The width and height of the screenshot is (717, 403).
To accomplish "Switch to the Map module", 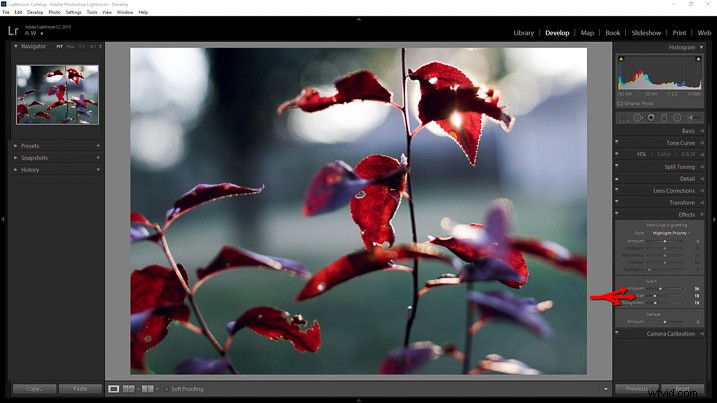I will [x=587, y=33].
